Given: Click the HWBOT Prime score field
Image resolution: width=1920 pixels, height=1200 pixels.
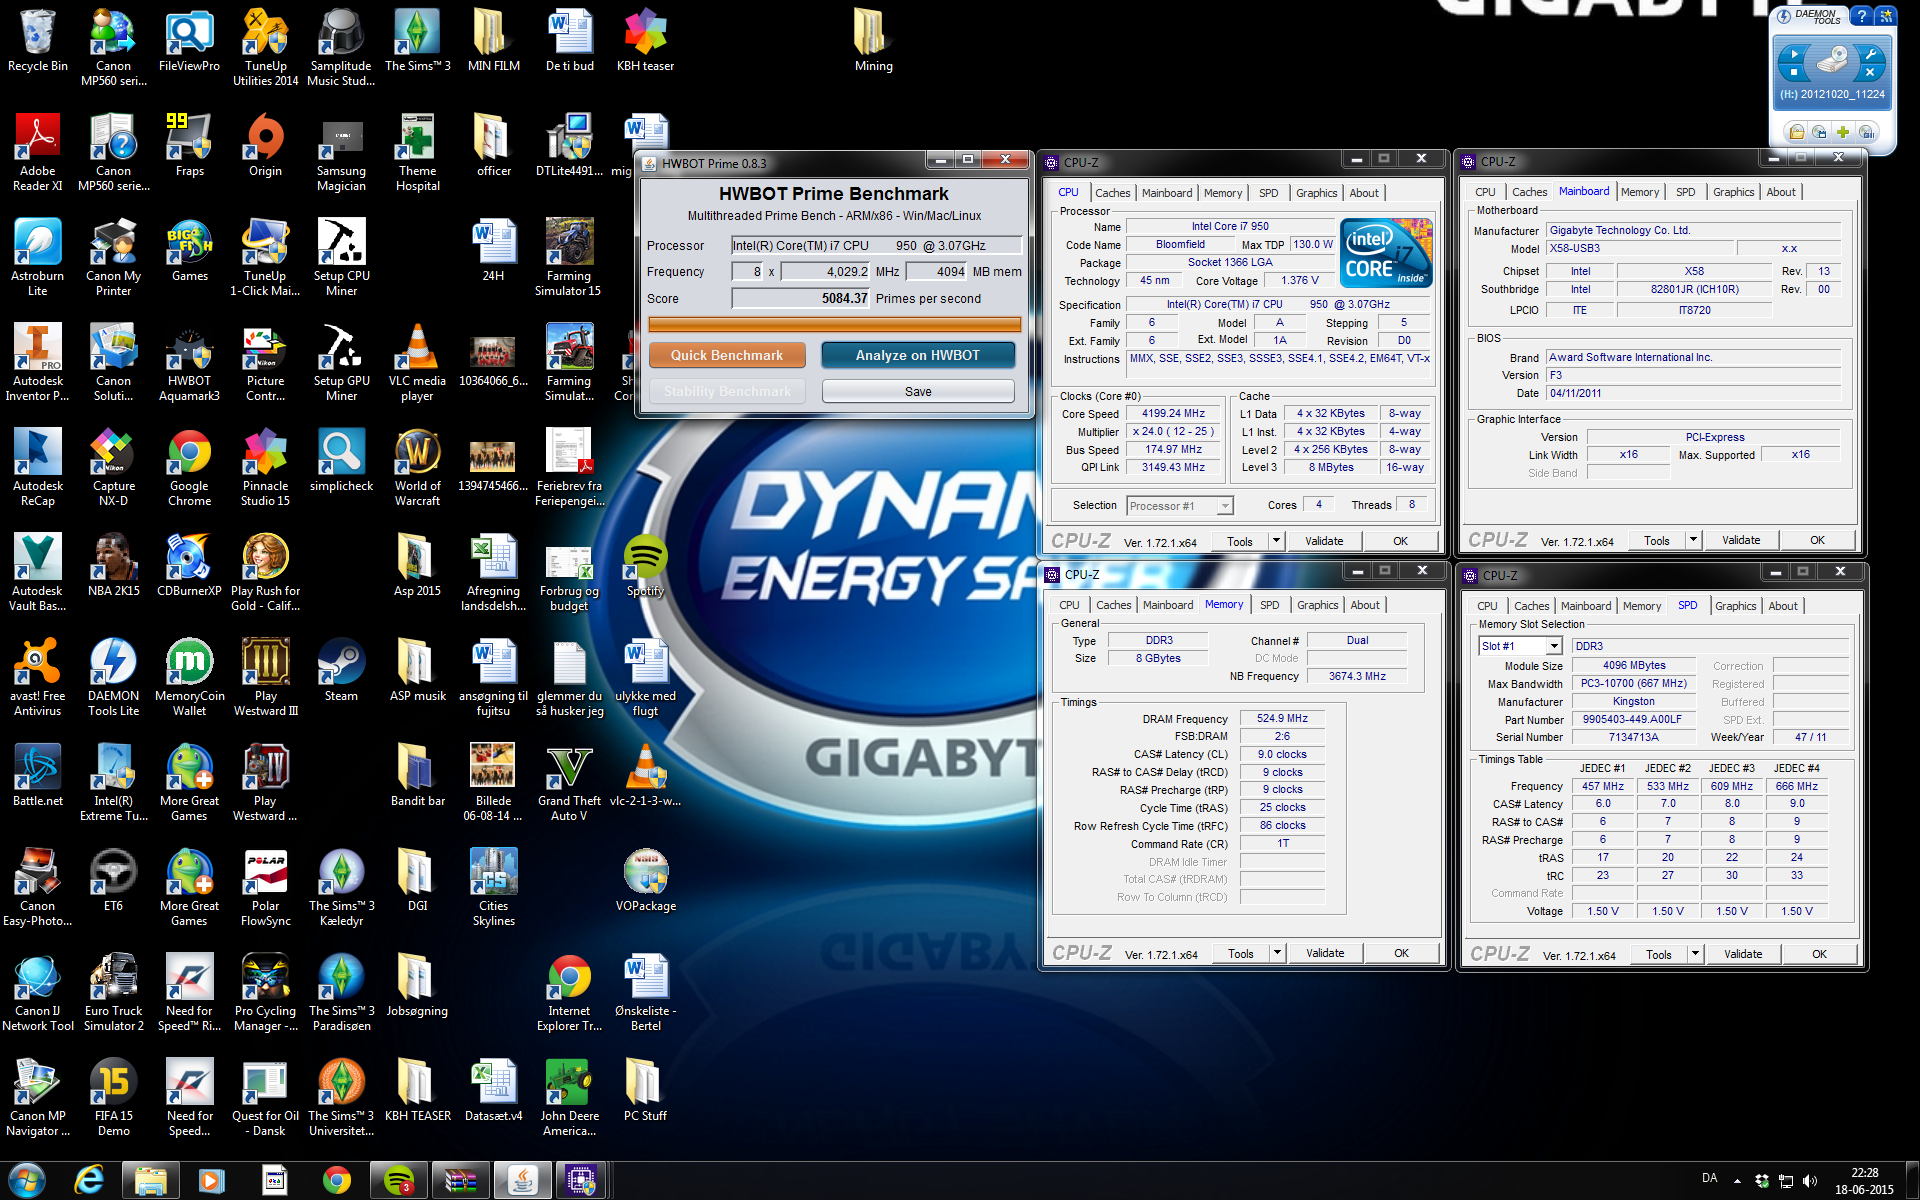Looking at the screenshot, I should [x=801, y=298].
